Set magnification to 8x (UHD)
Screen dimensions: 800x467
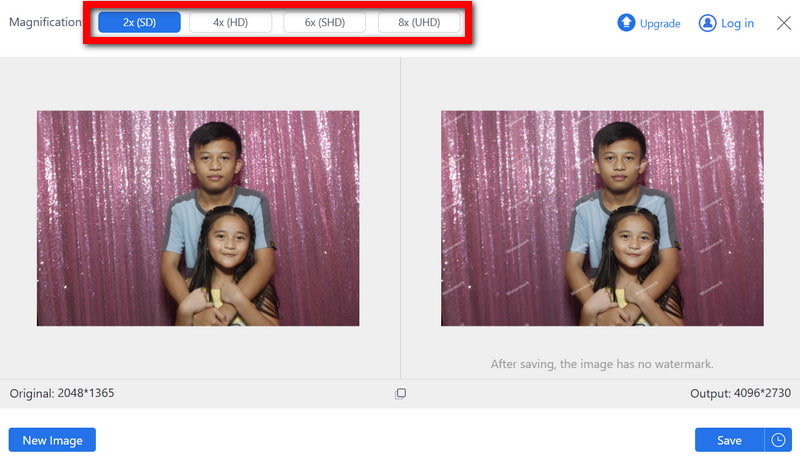point(419,23)
